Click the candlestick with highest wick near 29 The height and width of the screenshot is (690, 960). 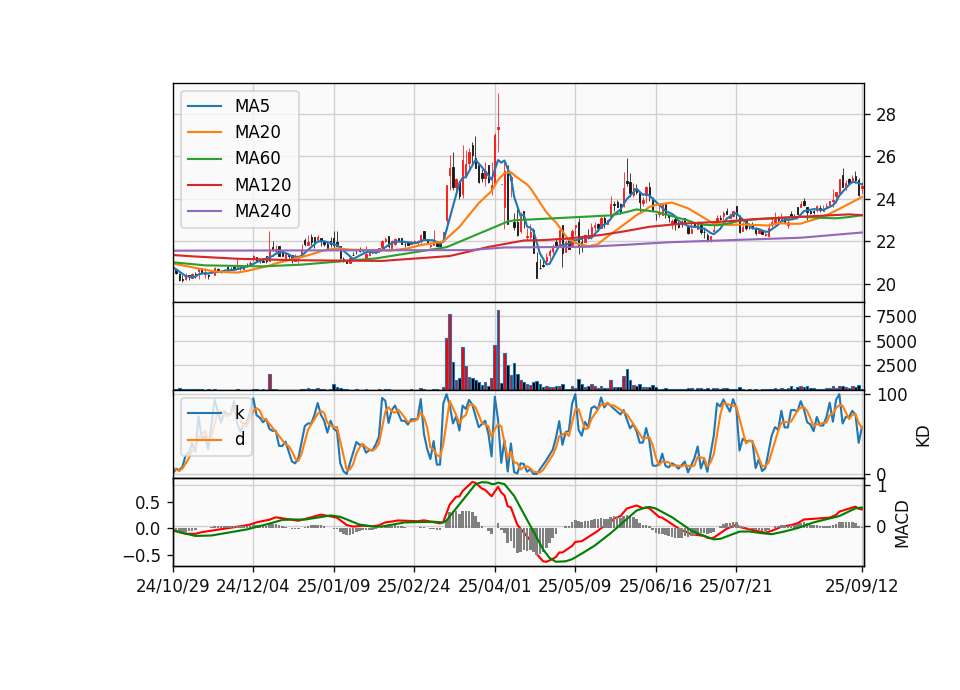pos(498,122)
